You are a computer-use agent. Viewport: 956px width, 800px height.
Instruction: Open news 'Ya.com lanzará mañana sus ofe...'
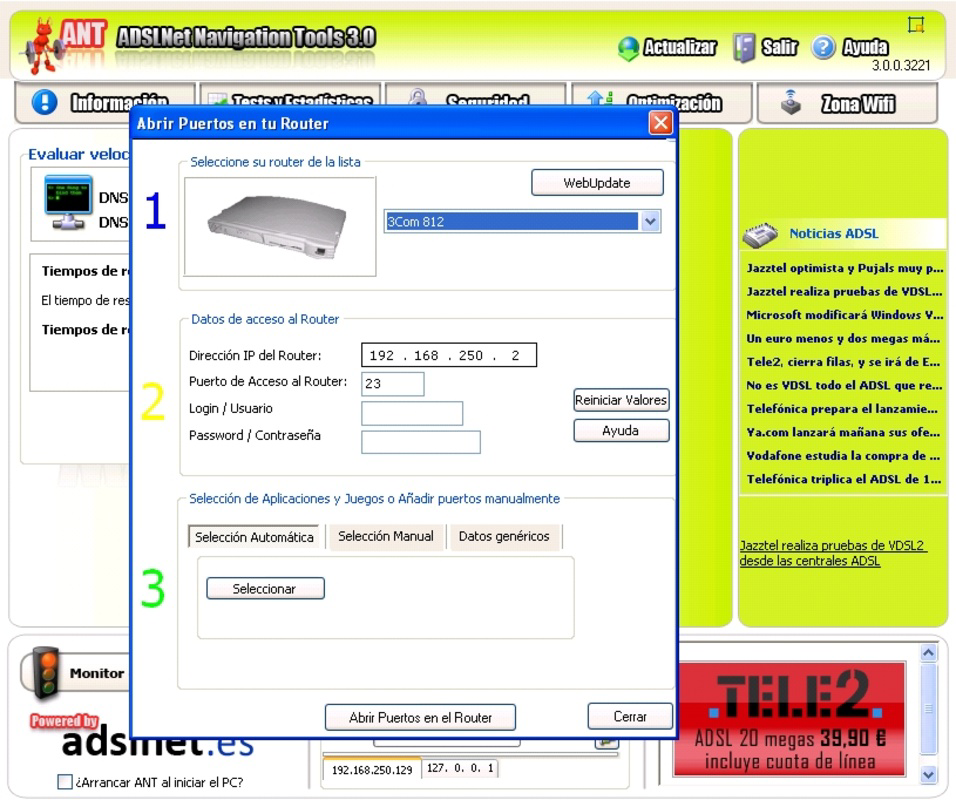[843, 432]
